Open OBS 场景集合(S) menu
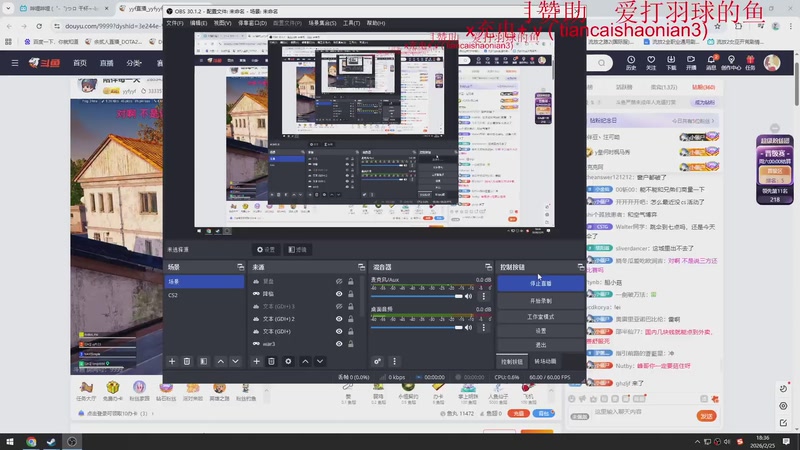 322,23
